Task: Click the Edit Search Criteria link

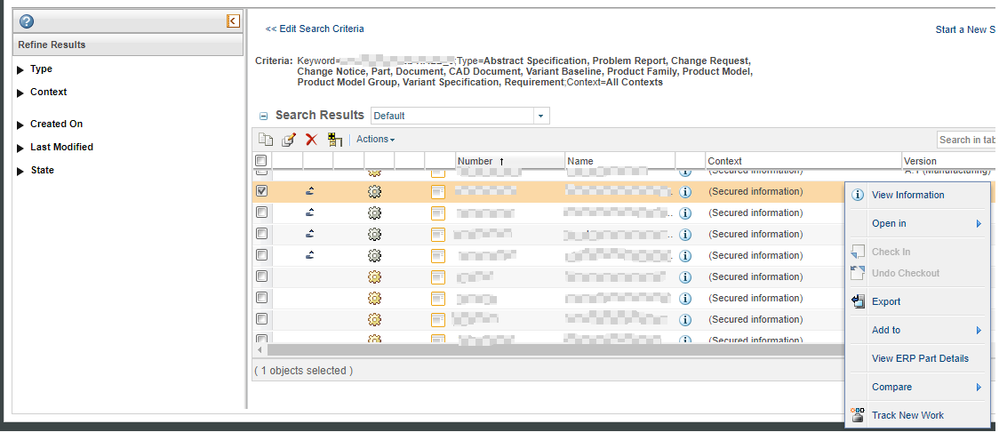Action: [x=314, y=29]
